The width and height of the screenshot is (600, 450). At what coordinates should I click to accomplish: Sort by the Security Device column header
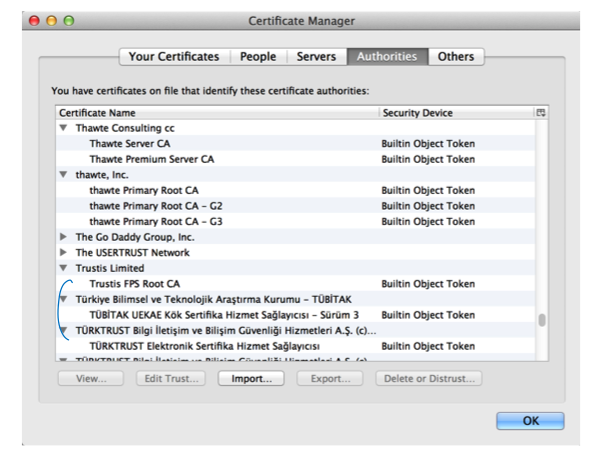[457, 113]
